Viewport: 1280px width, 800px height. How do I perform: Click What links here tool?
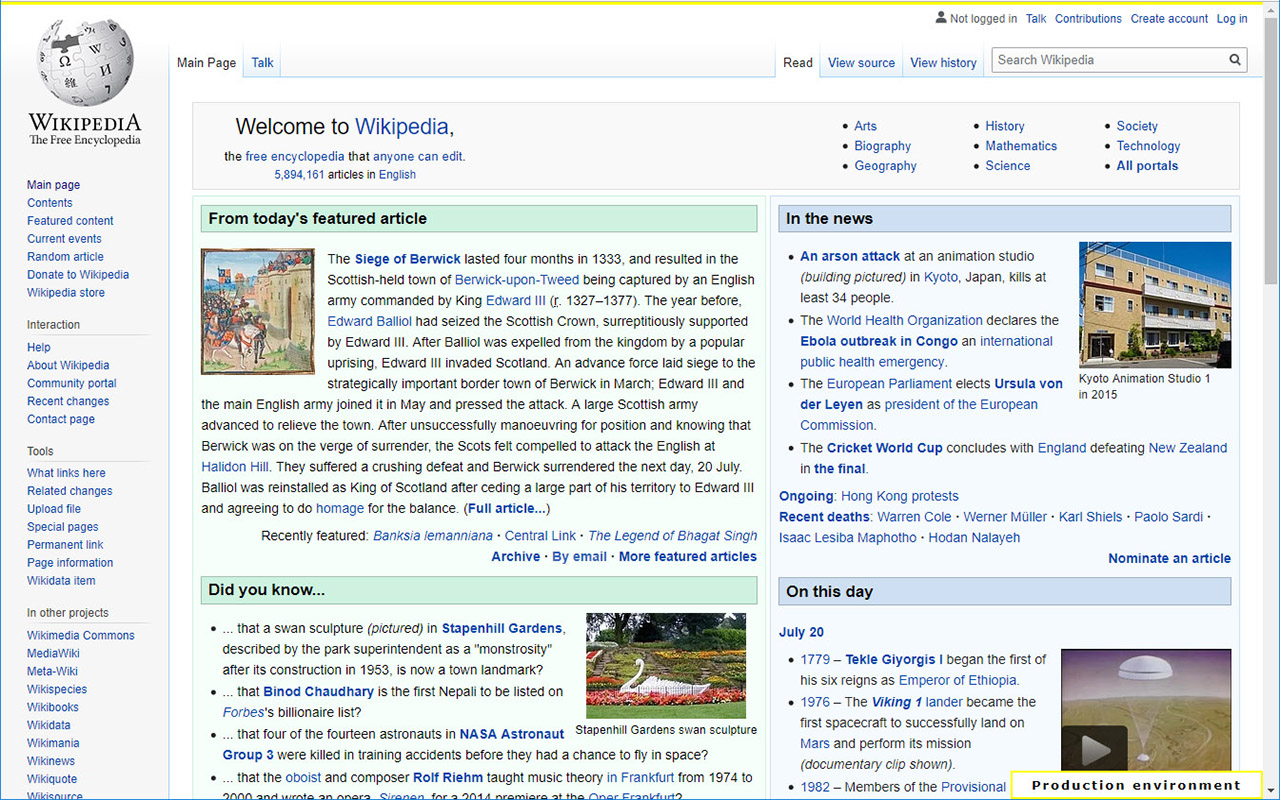[66, 473]
